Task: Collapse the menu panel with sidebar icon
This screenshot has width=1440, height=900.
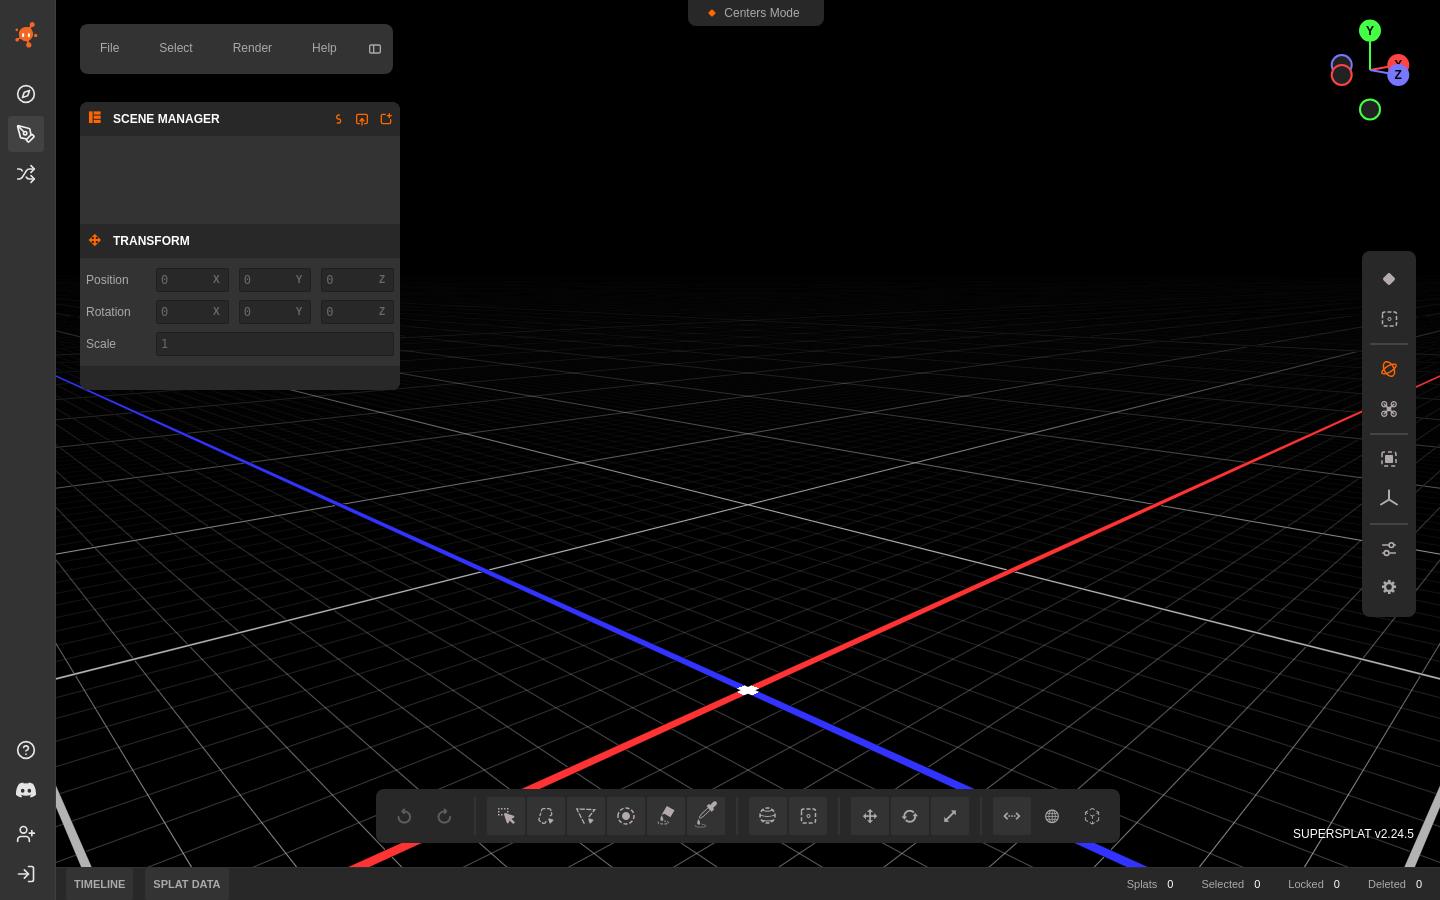Action: 375,49
